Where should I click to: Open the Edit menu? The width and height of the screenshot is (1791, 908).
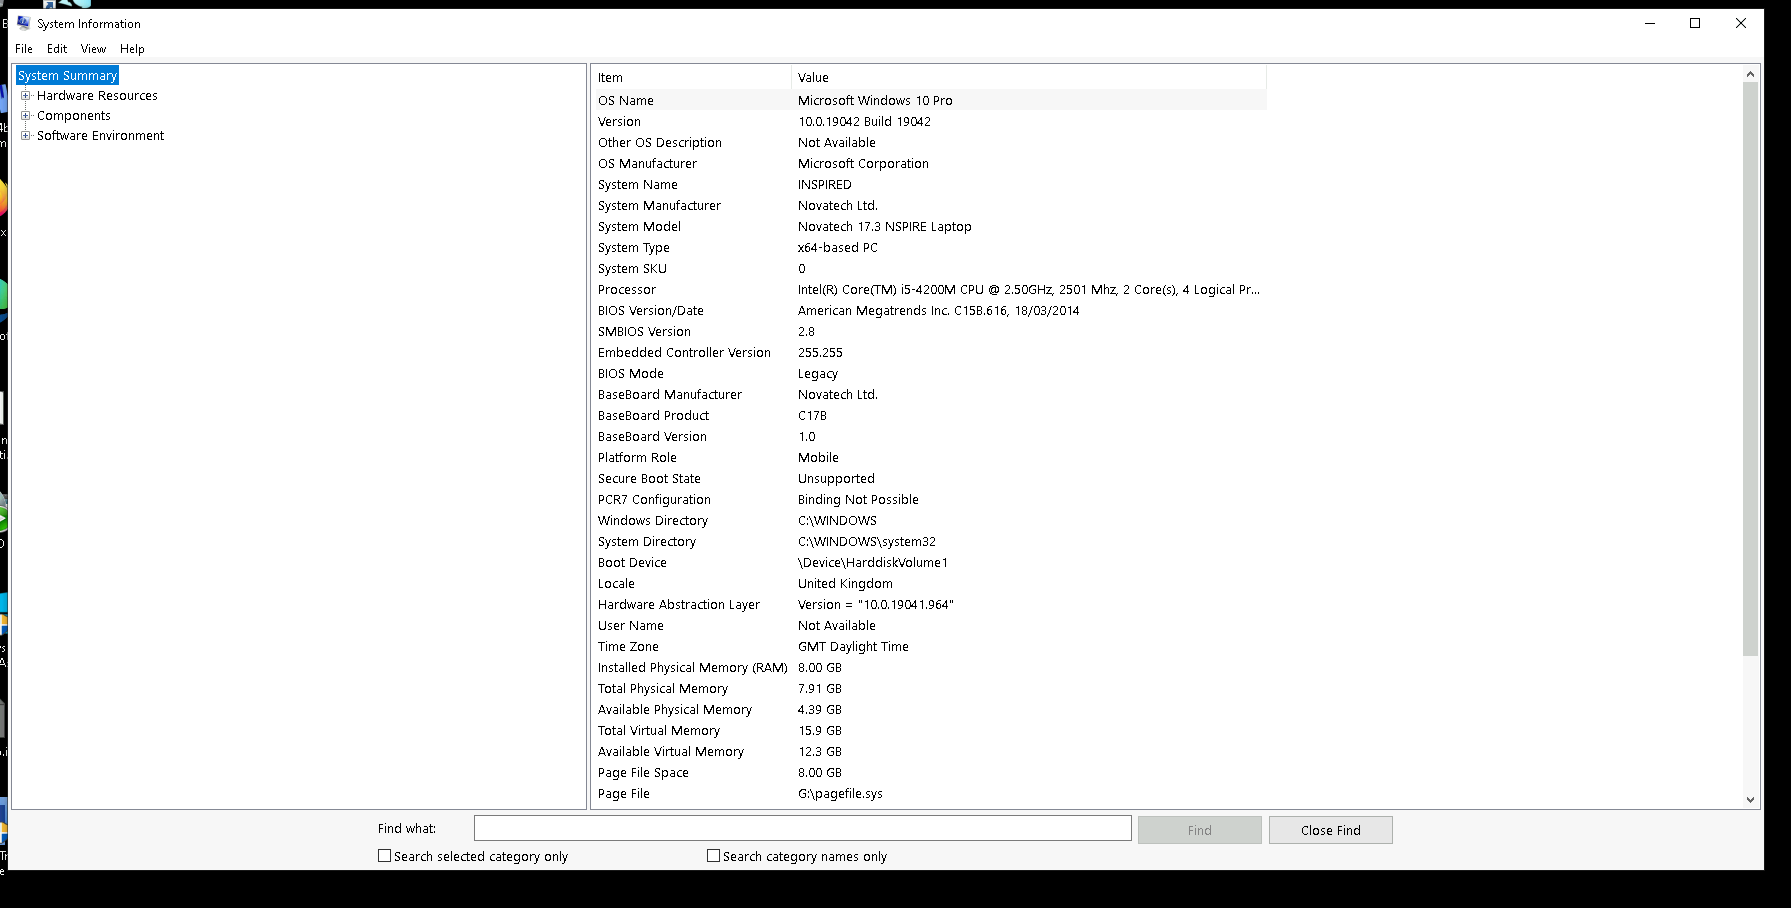57,48
